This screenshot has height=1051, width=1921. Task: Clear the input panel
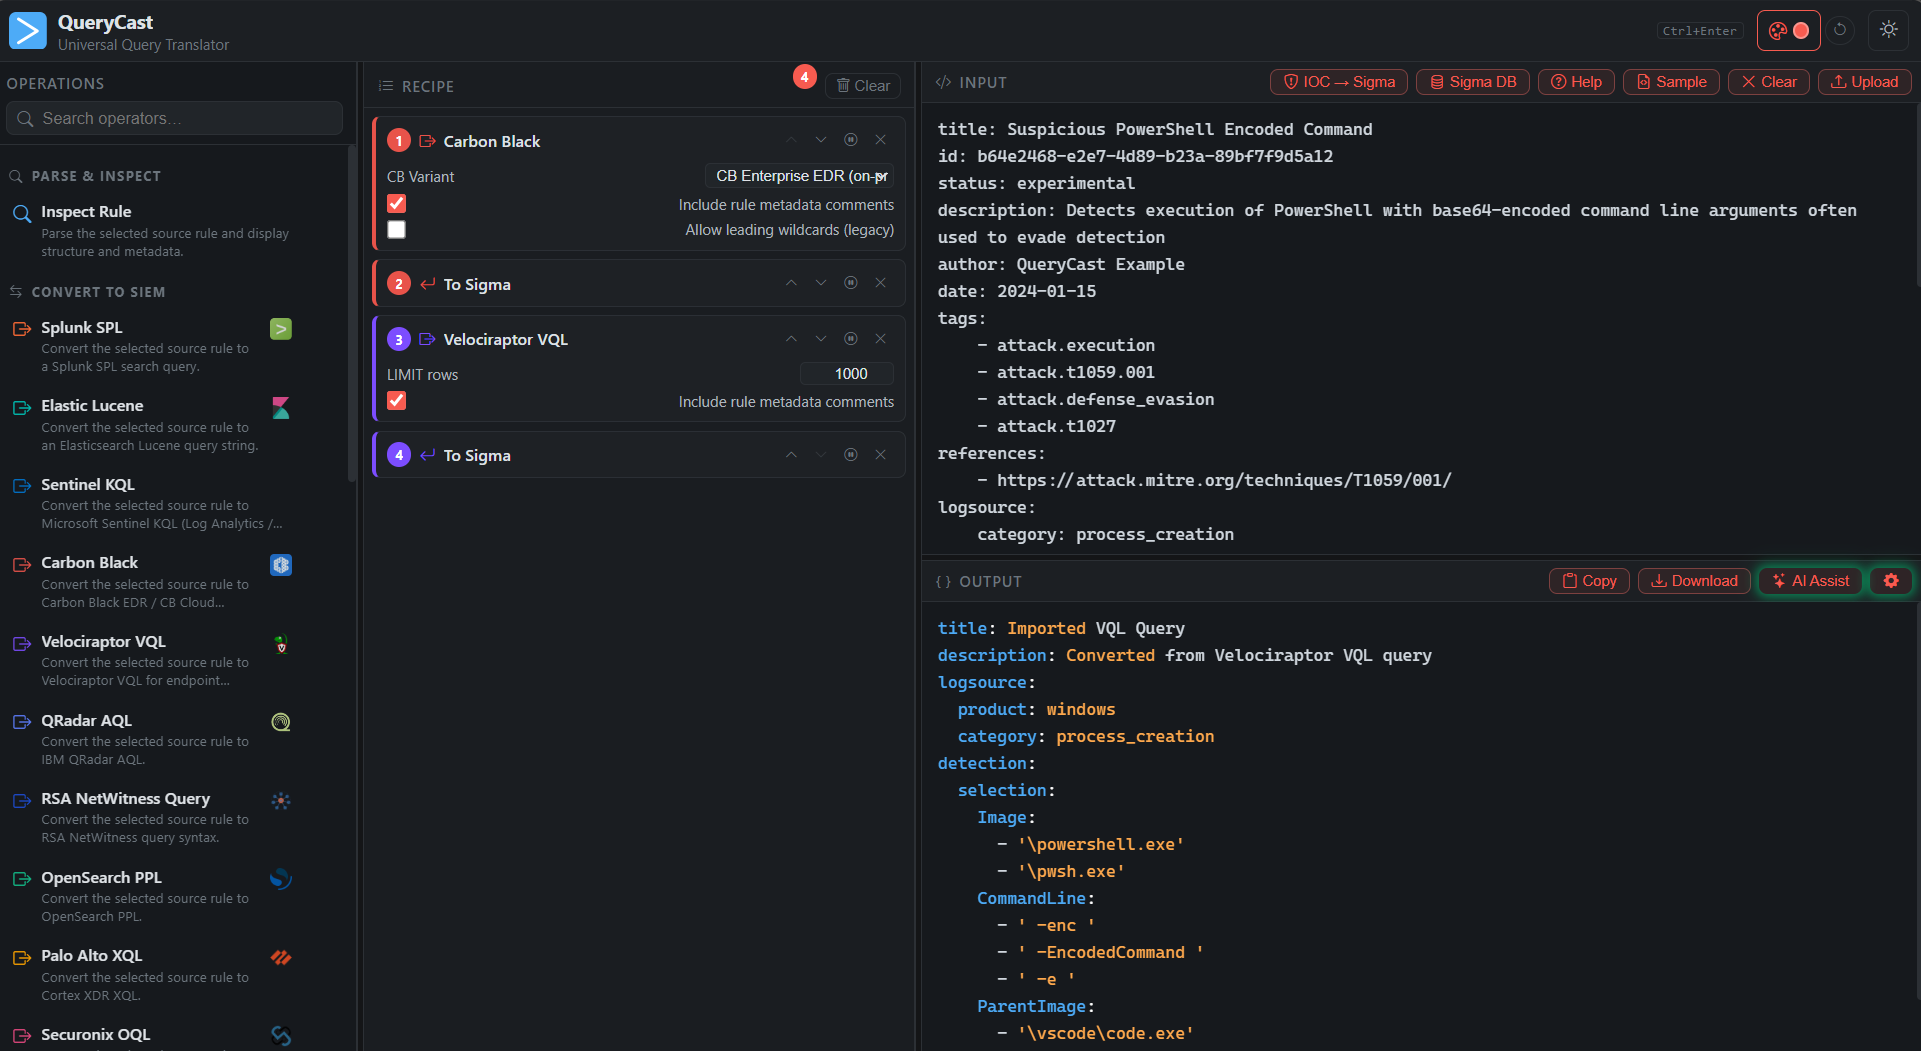click(1769, 82)
